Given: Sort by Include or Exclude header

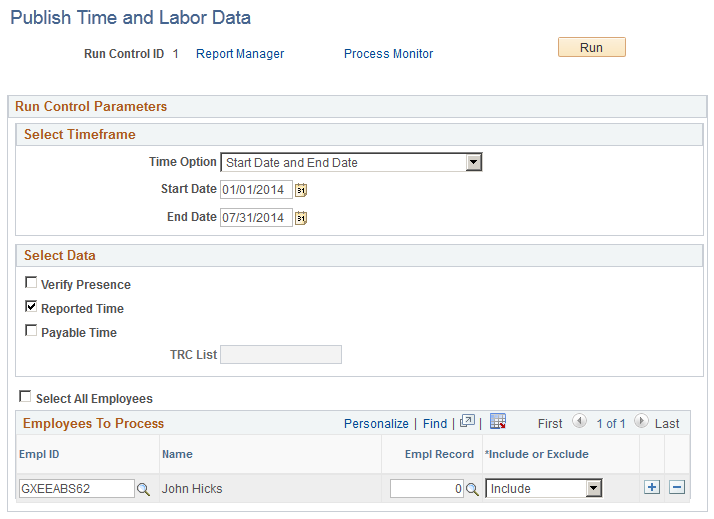Looking at the screenshot, I should click(537, 454).
